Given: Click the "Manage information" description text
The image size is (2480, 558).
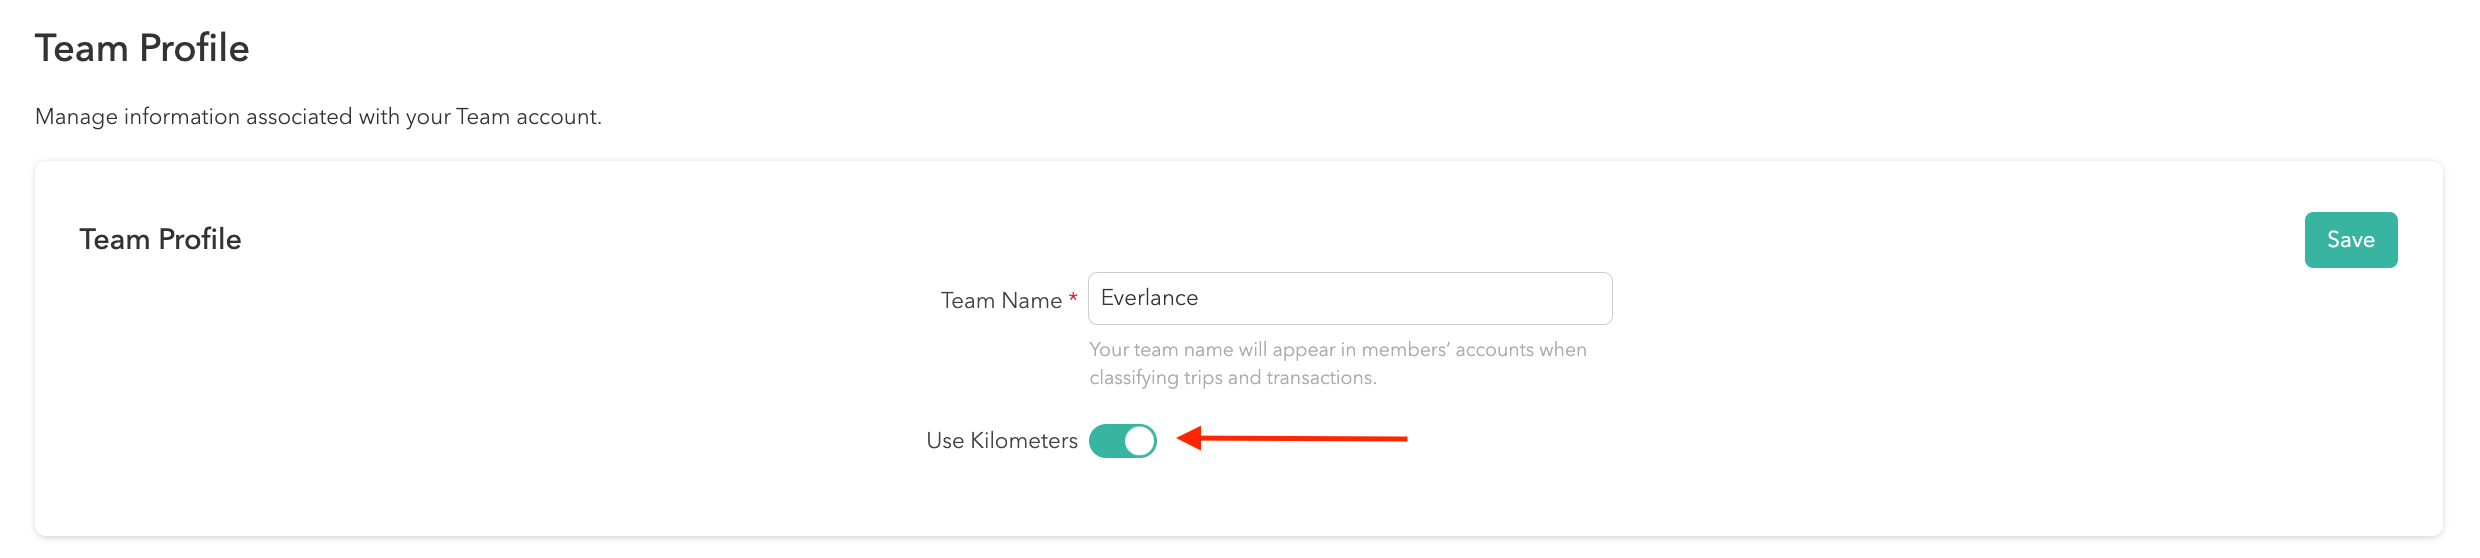Looking at the screenshot, I should tap(318, 117).
